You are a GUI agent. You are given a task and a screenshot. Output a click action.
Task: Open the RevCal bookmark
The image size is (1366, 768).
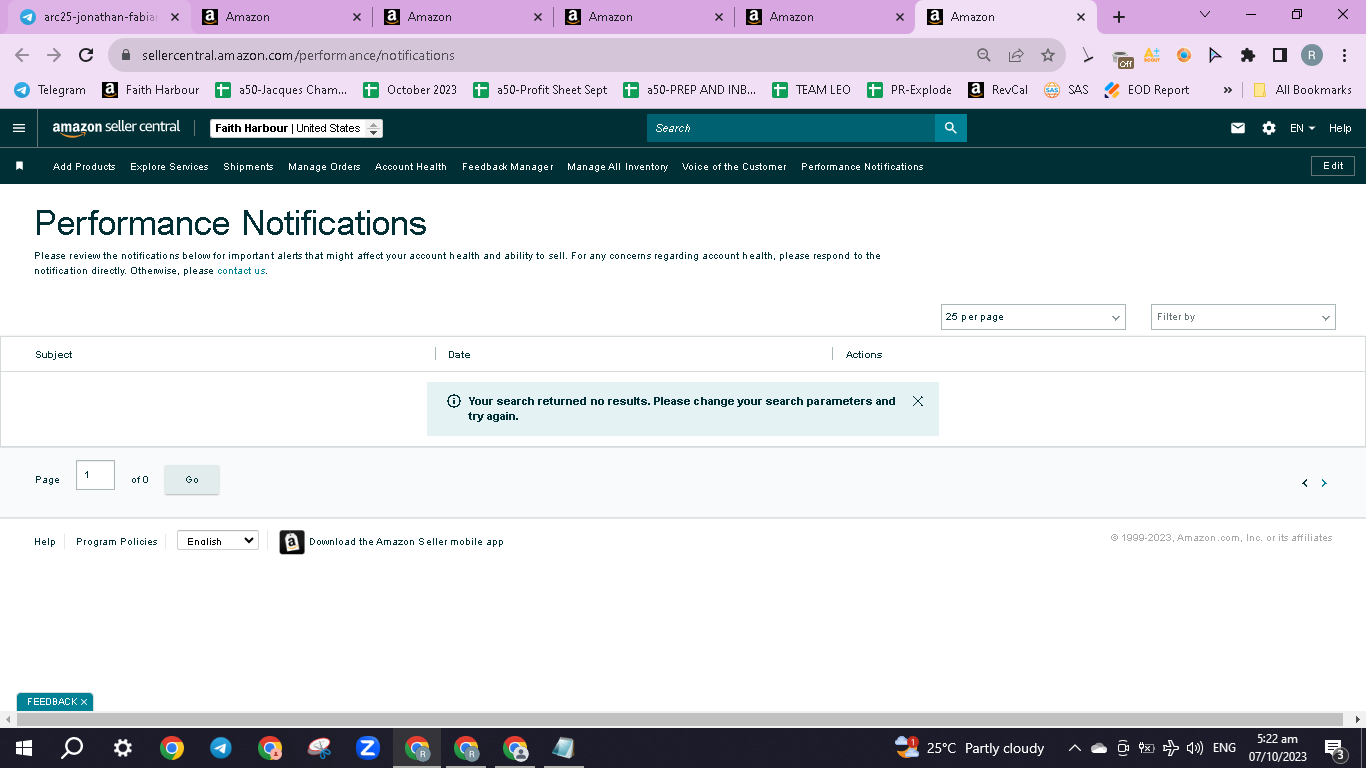point(998,90)
